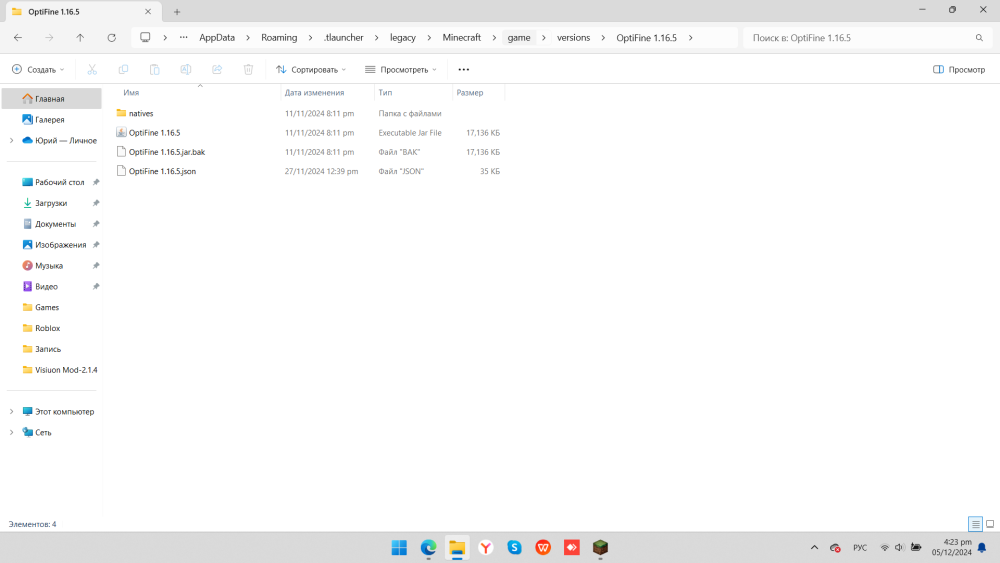
Task: Open a new tab with plus button
Action: point(177,11)
